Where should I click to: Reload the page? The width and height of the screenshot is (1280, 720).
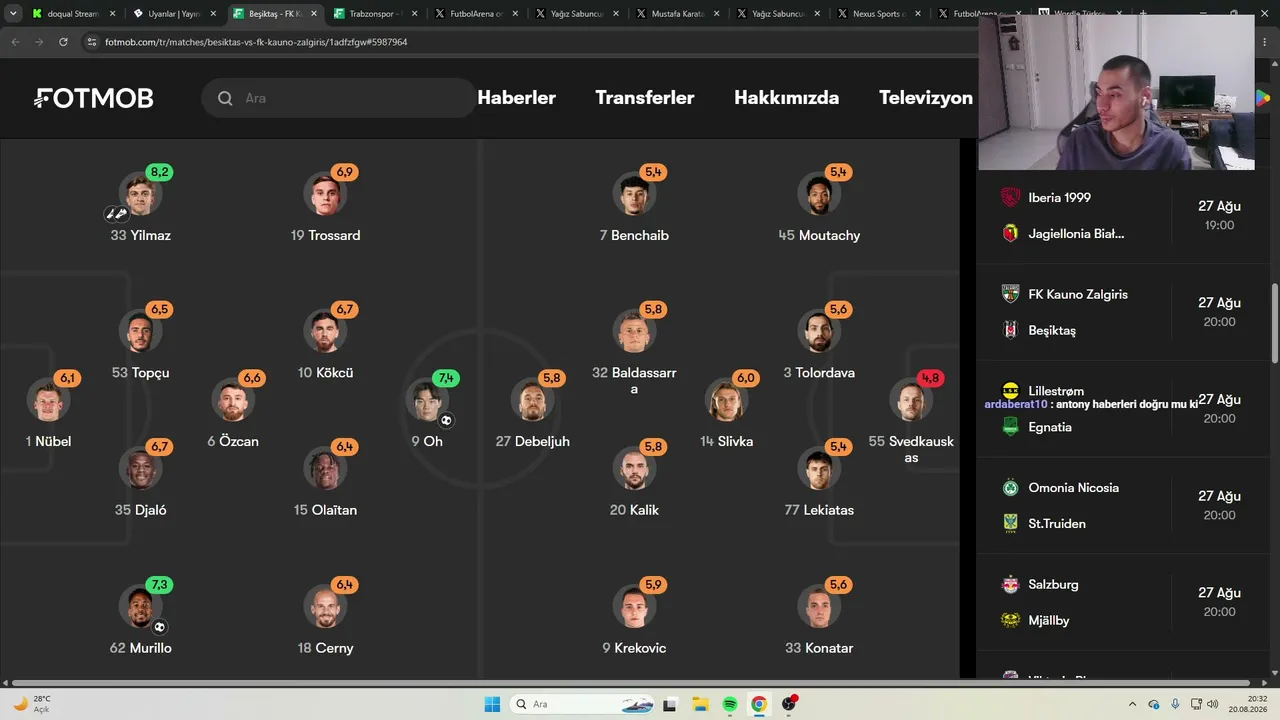[63, 42]
